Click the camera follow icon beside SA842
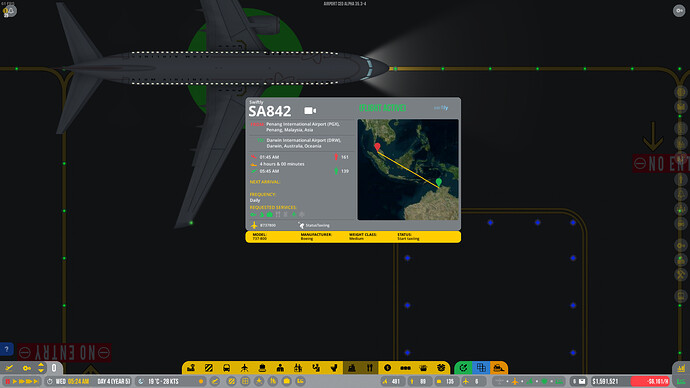 click(x=310, y=111)
